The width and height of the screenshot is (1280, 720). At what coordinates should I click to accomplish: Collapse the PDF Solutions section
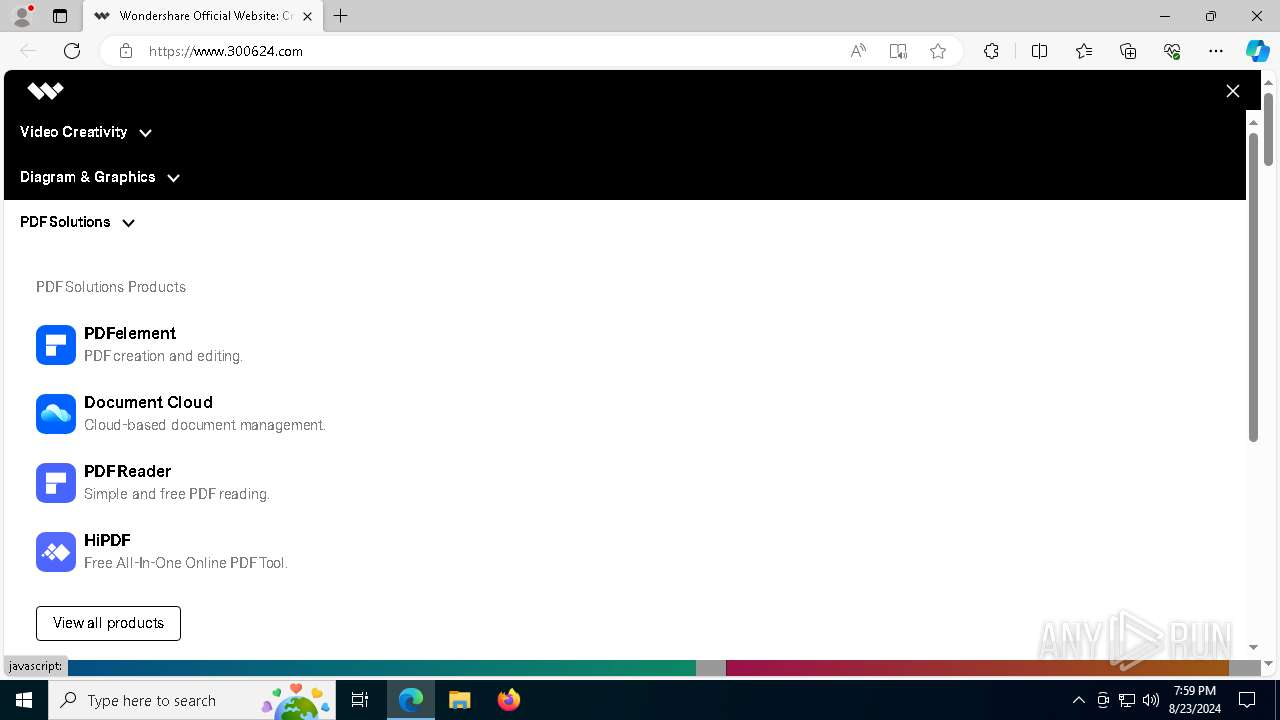point(77,222)
